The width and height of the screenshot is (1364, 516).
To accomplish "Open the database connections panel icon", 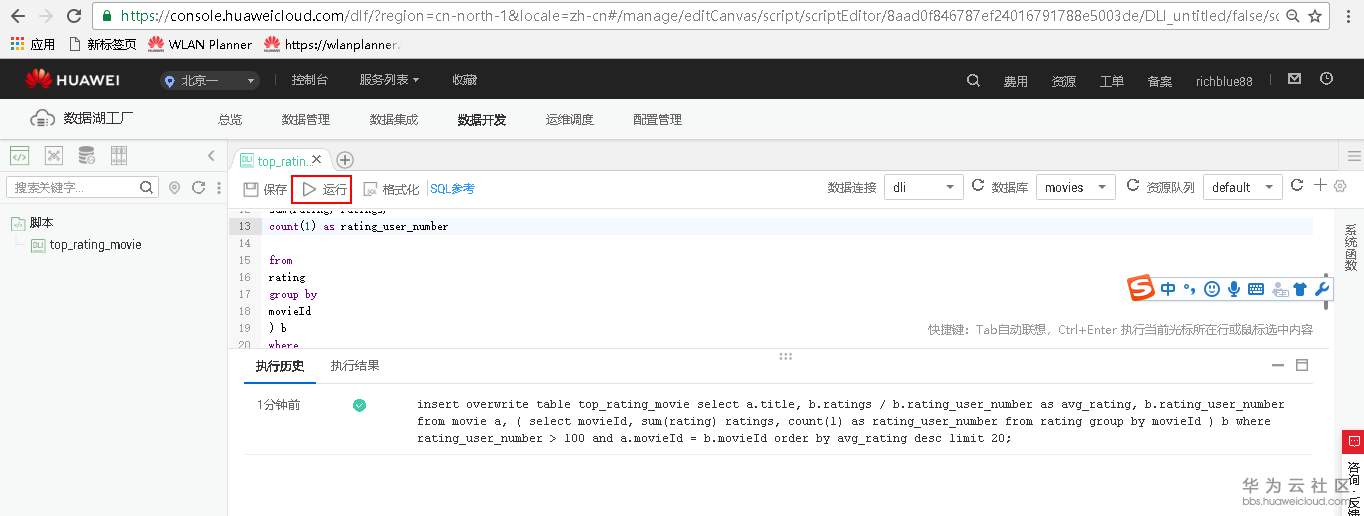I will point(87,155).
